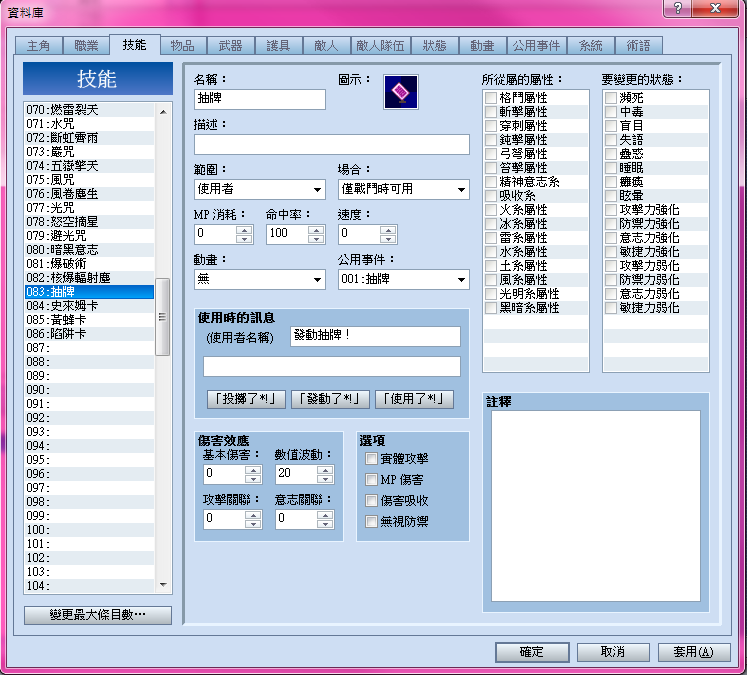Open 公用事件 dropdown showing 001:抽牌
This screenshot has height=675, width=747.
[404, 279]
